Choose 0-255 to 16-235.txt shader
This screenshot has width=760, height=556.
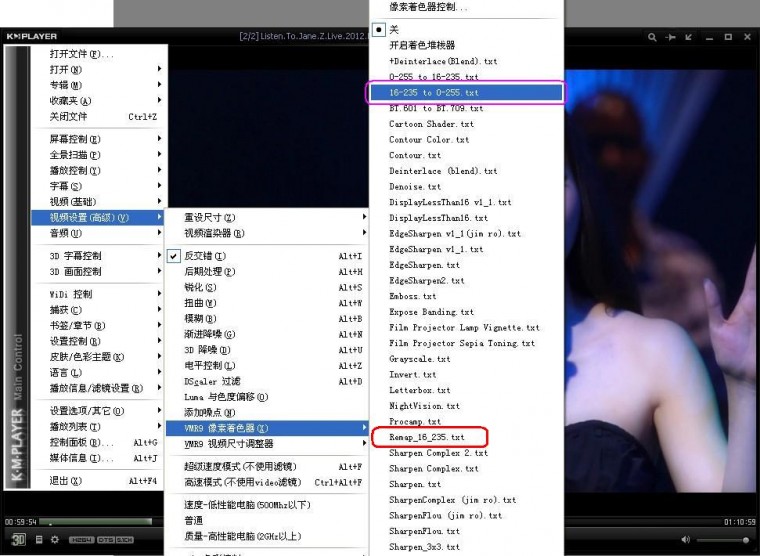466,77
